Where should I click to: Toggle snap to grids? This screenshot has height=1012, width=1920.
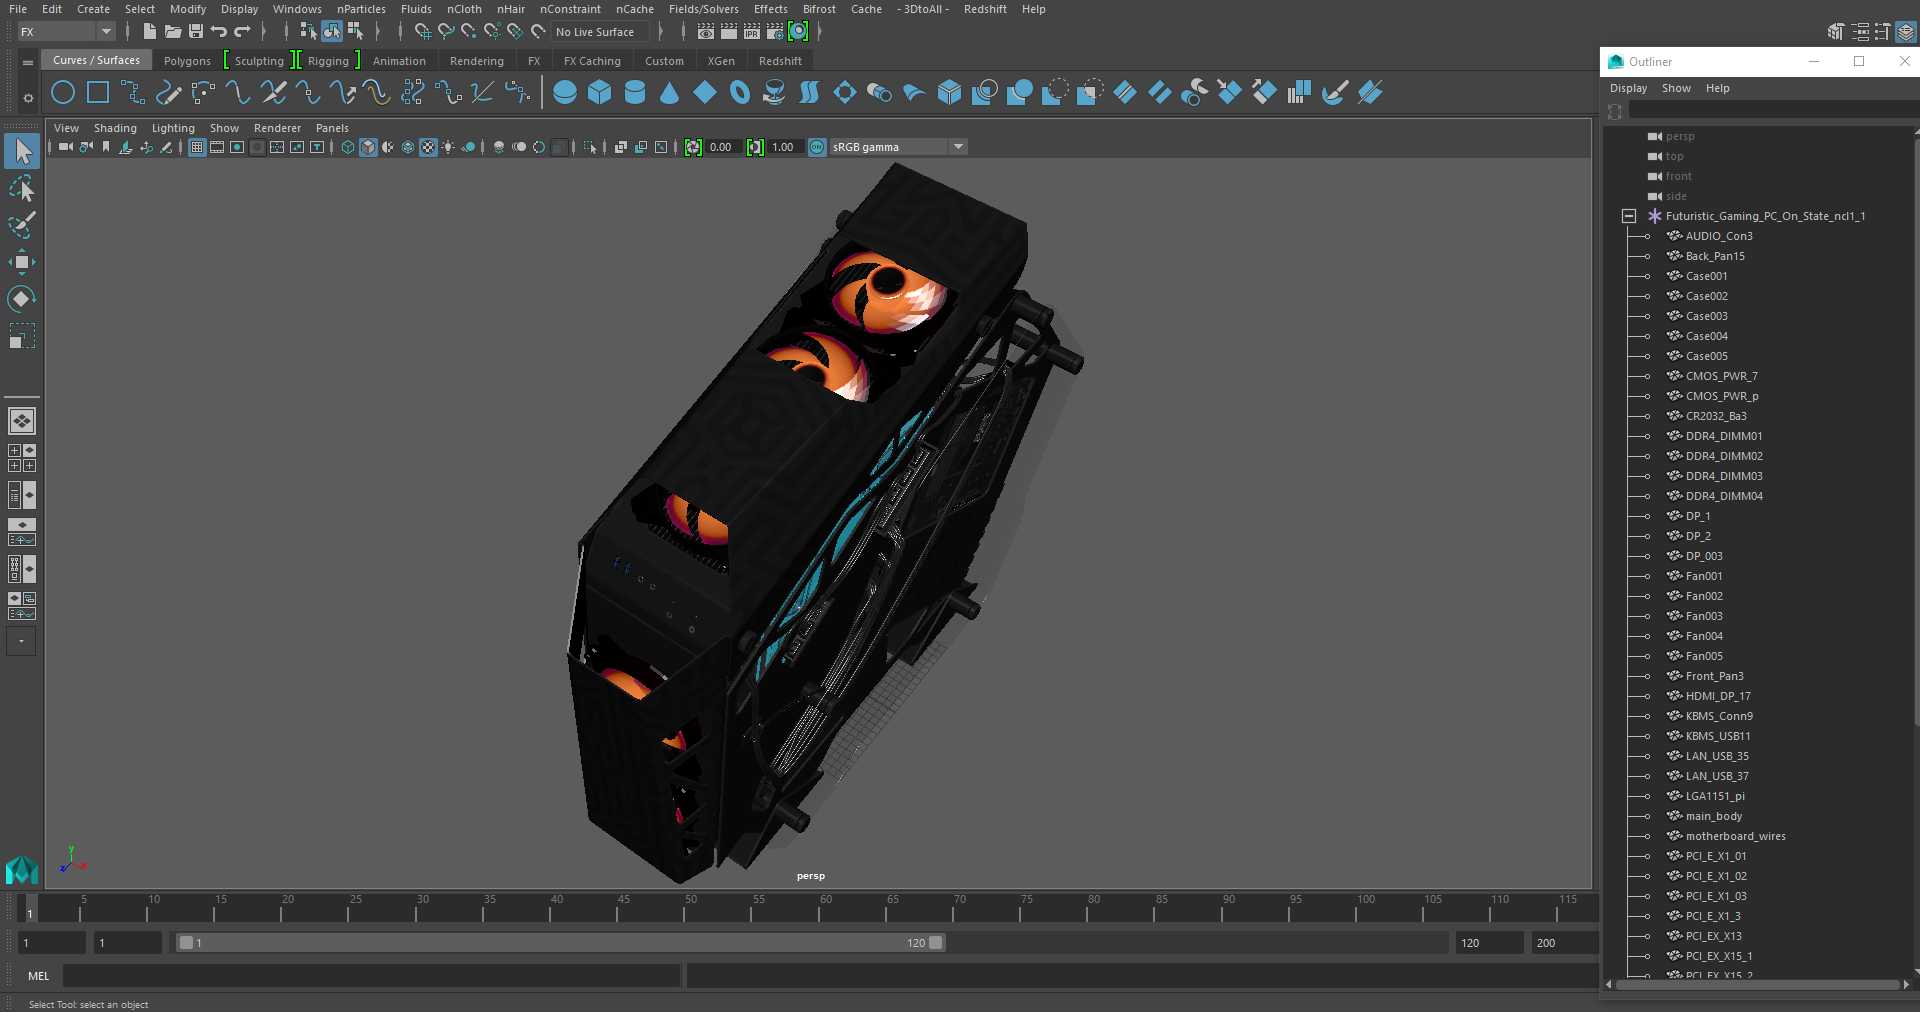(423, 32)
